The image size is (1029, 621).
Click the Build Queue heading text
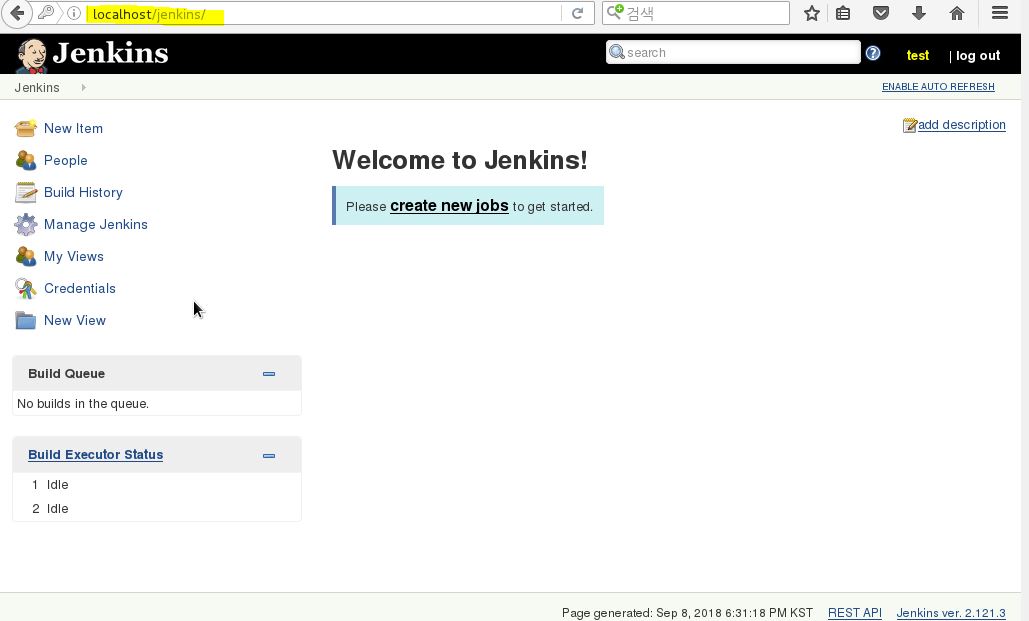(66, 374)
